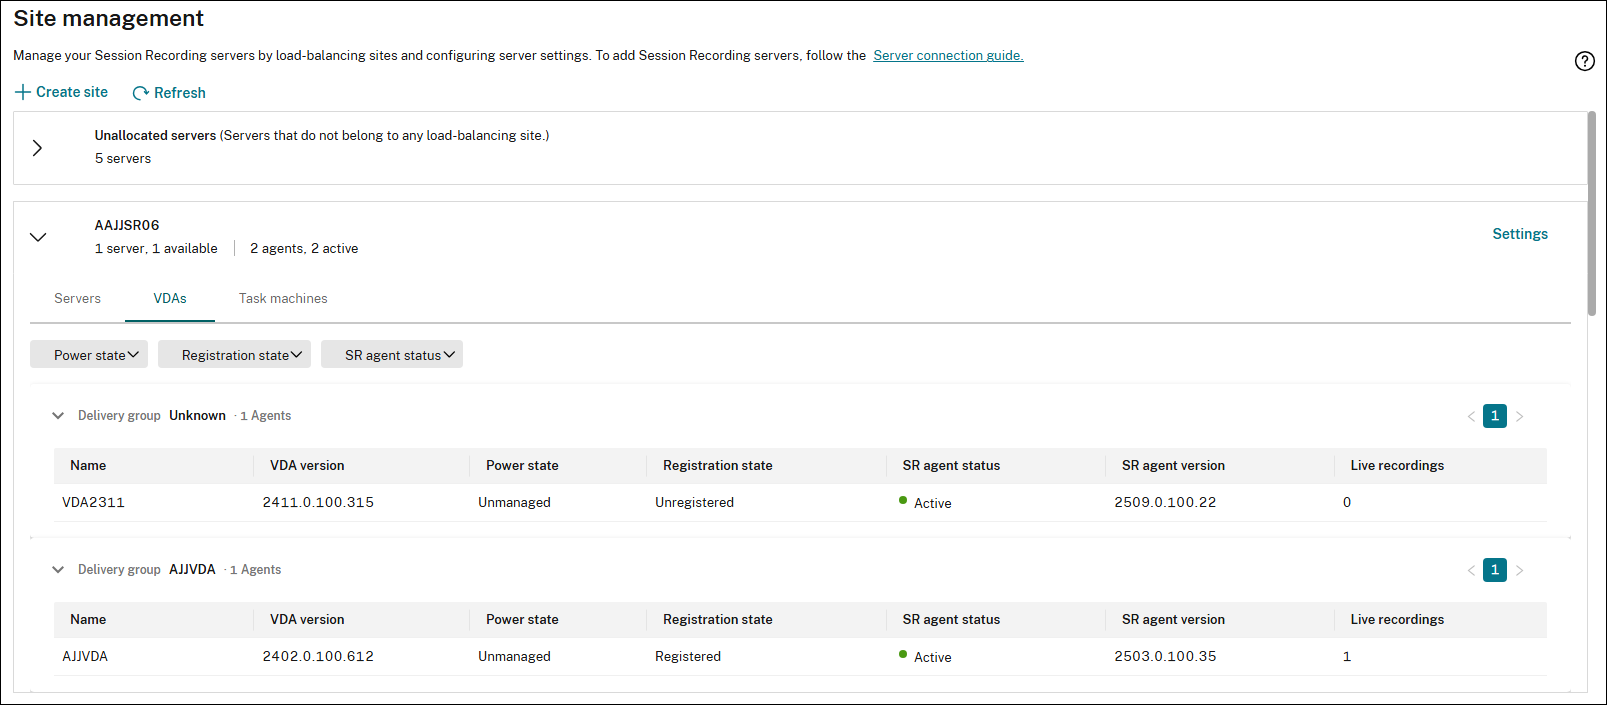Select the VDA2311 agent row

[x=93, y=503]
